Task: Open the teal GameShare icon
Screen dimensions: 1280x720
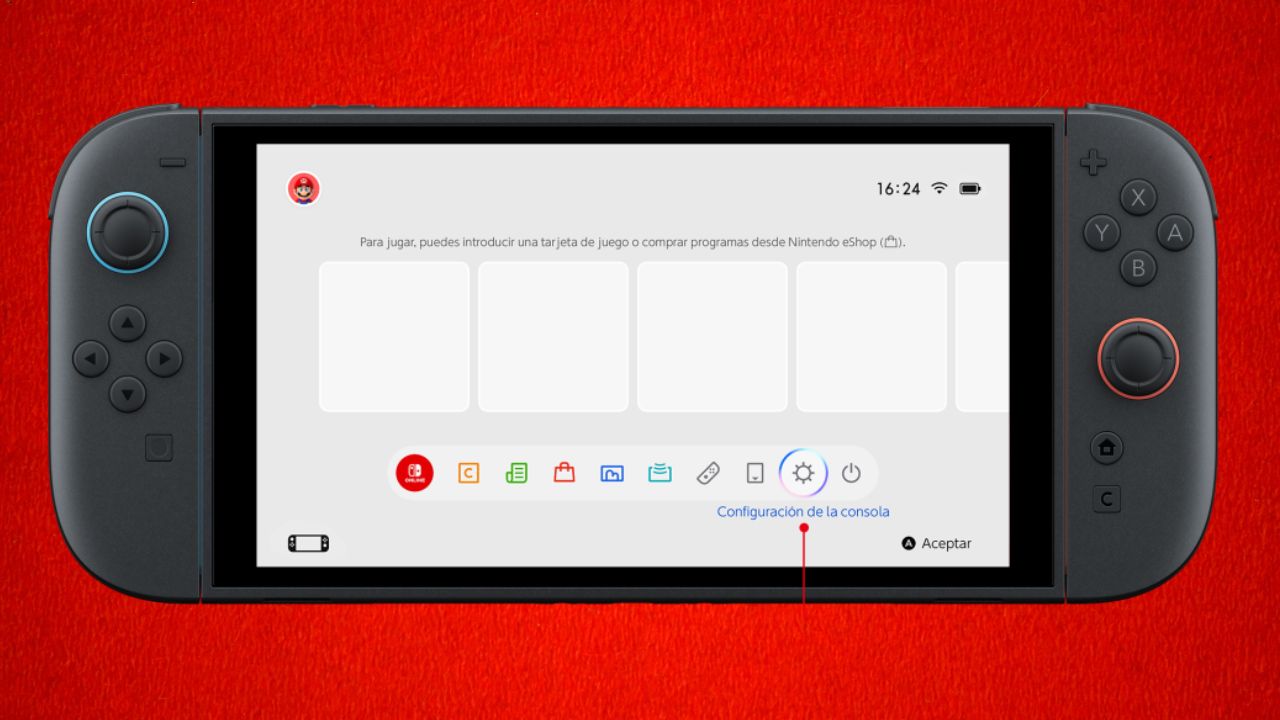Action: pyautogui.click(x=660, y=473)
